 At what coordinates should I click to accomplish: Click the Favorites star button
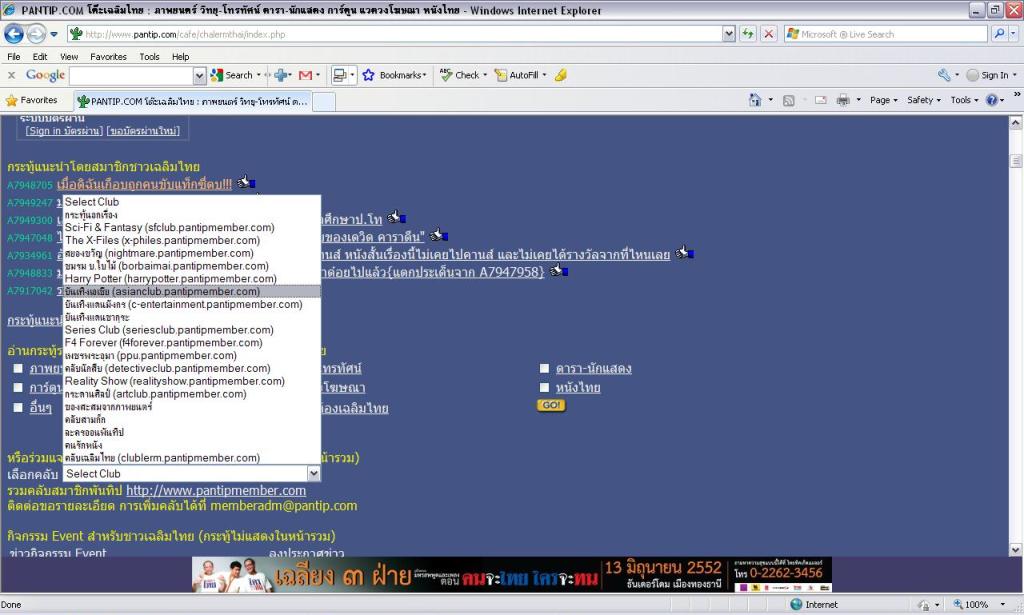pos(32,100)
